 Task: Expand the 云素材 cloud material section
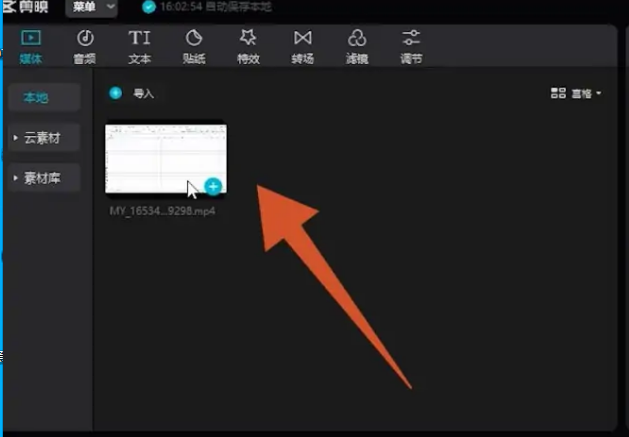pyautogui.click(x=44, y=138)
